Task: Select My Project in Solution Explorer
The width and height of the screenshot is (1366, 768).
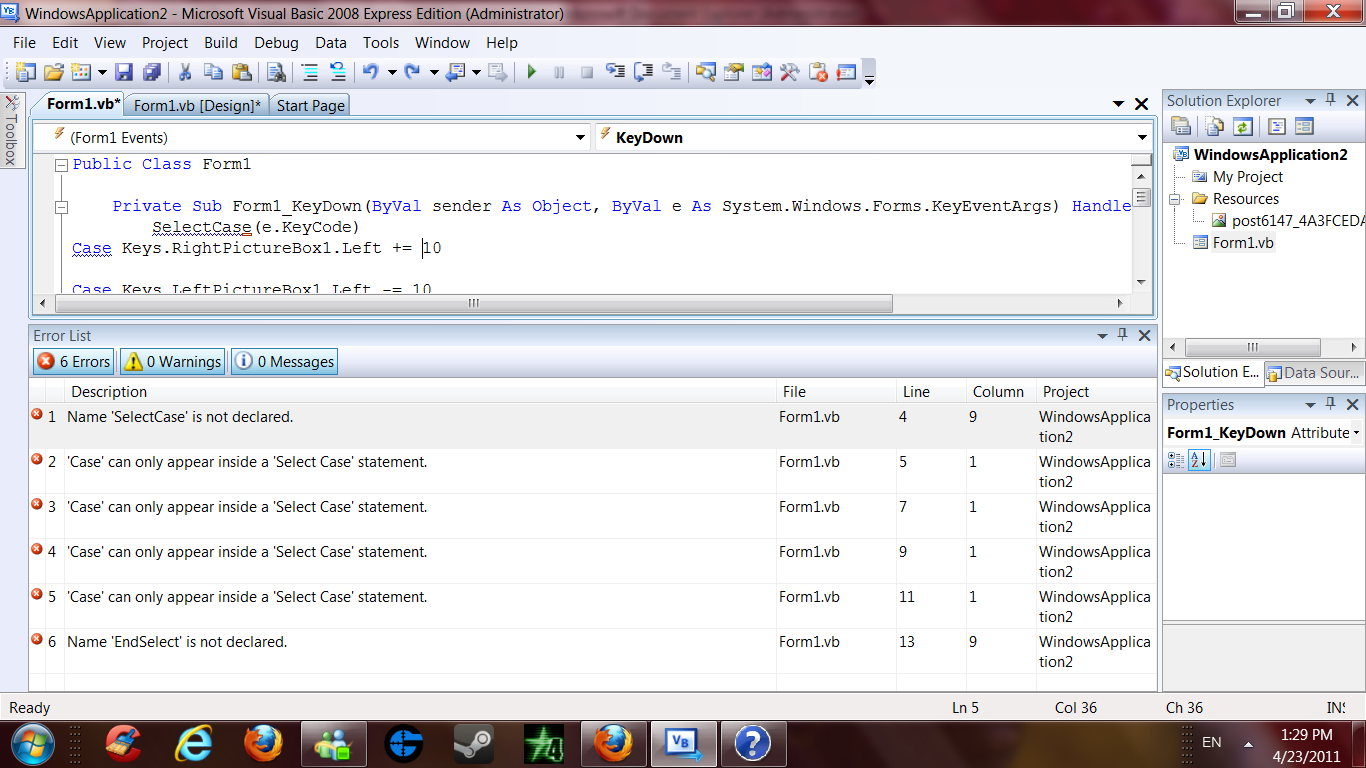Action: coord(1248,176)
